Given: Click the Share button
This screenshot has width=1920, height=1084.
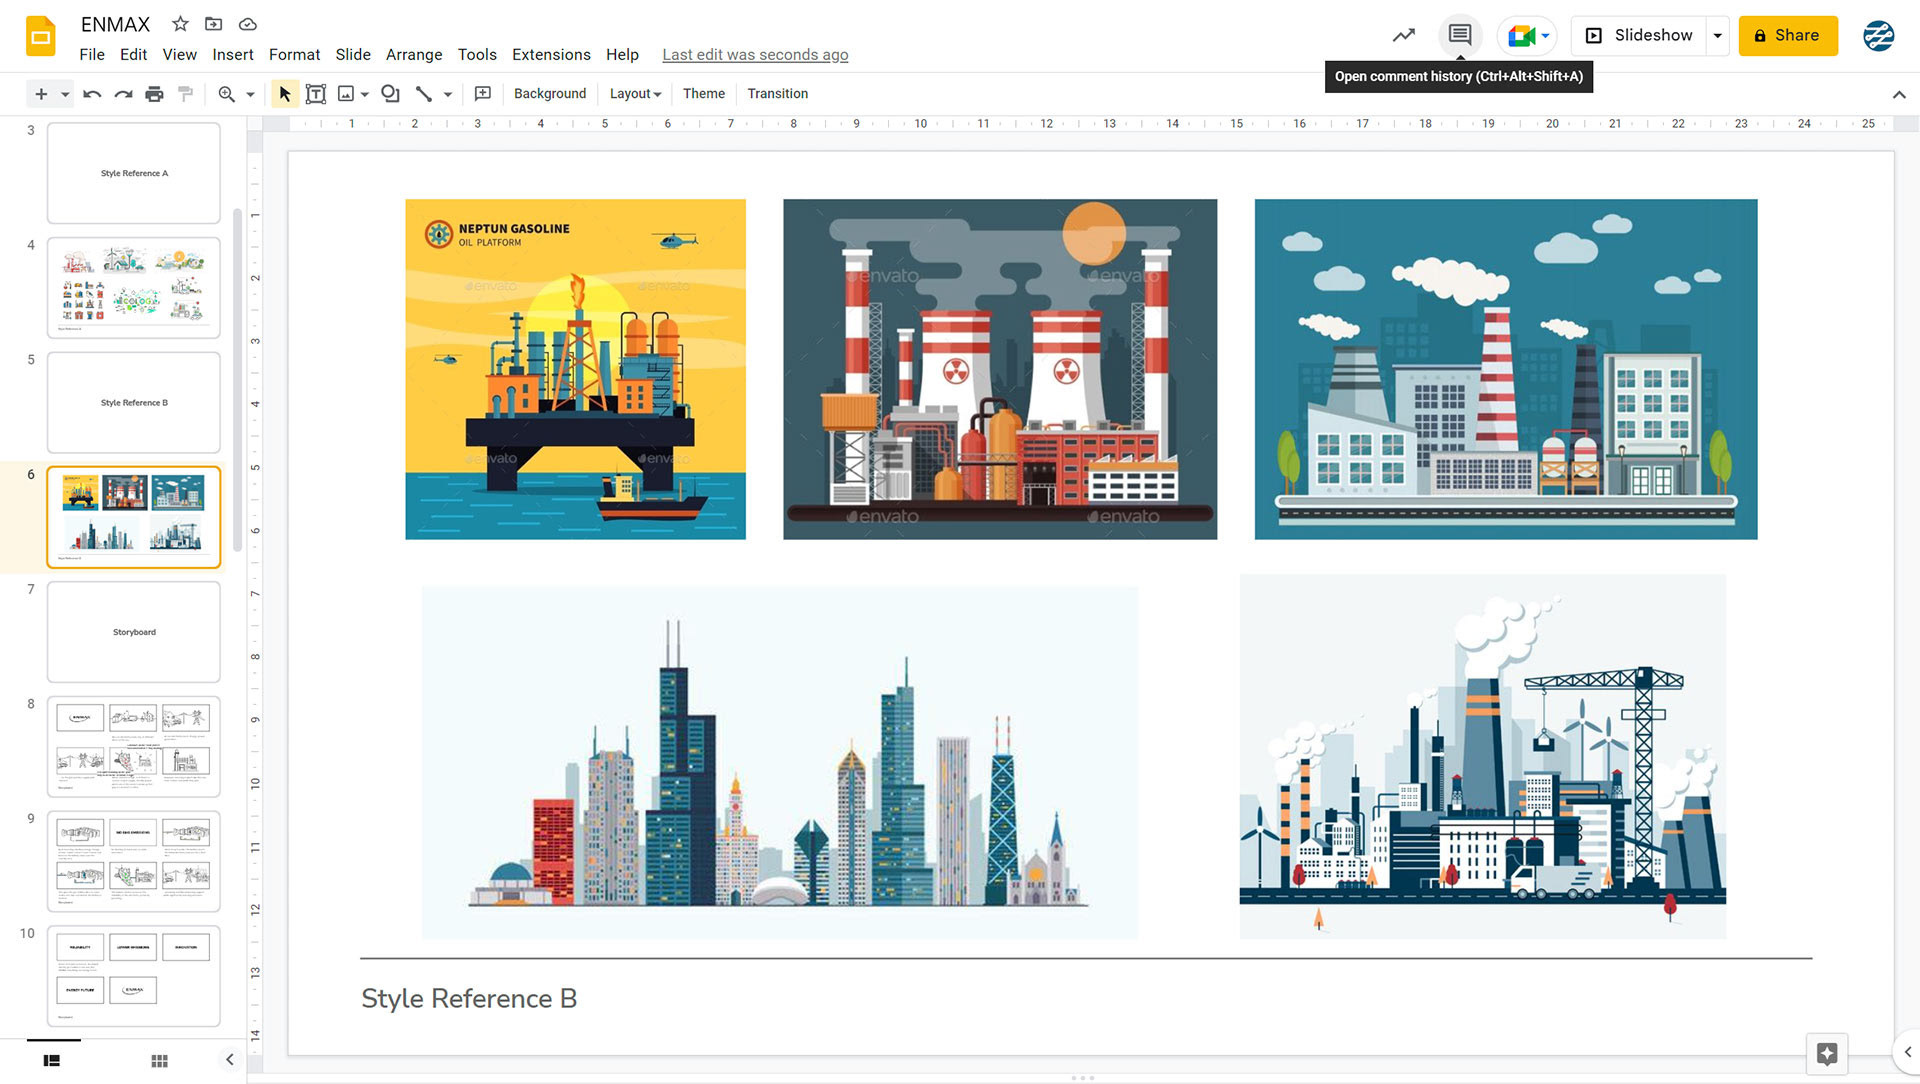Looking at the screenshot, I should [1787, 36].
